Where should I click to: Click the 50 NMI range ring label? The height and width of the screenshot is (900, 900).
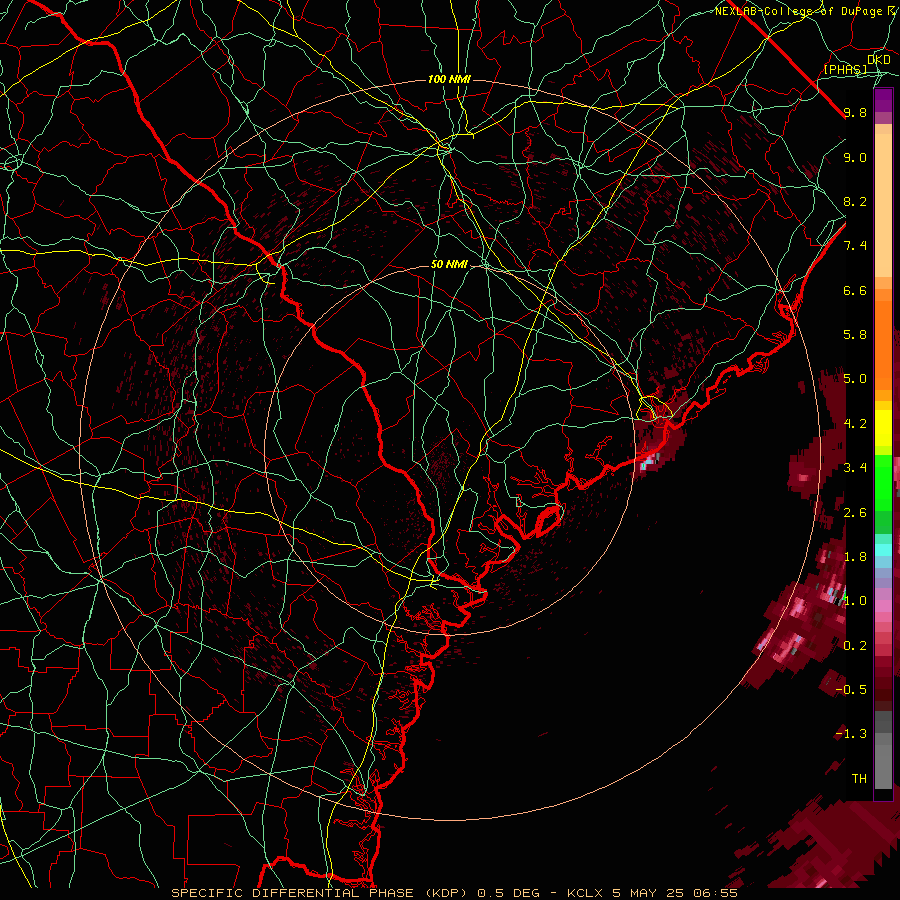pos(449,265)
